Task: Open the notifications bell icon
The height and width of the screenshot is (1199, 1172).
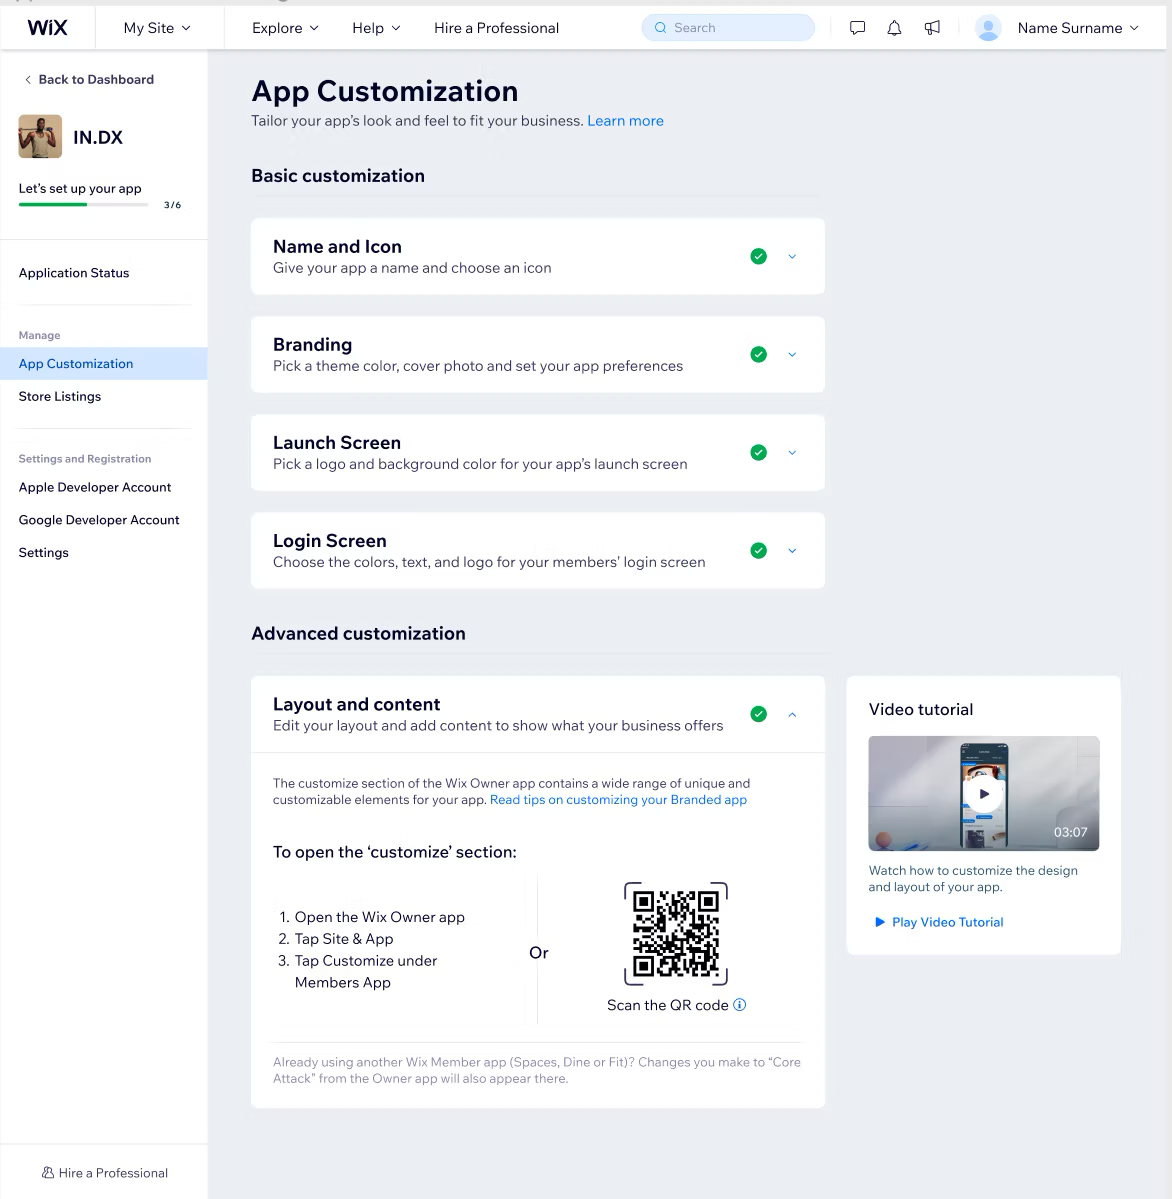Action: click(894, 28)
